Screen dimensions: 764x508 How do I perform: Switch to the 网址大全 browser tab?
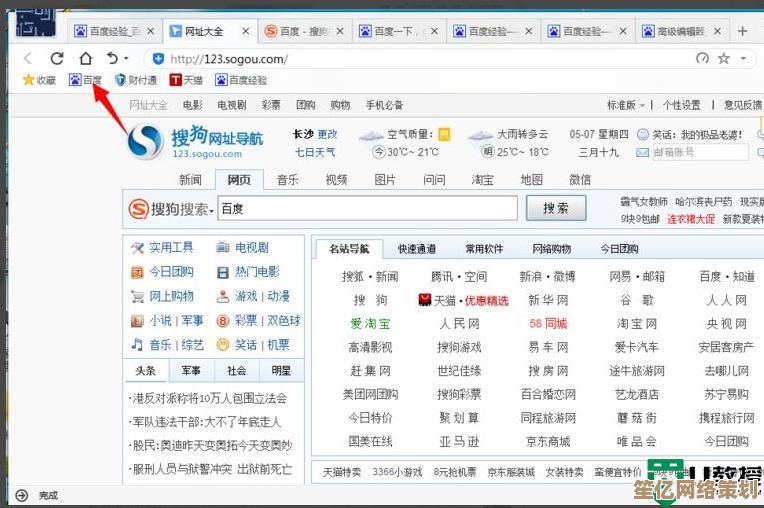pyautogui.click(x=203, y=32)
